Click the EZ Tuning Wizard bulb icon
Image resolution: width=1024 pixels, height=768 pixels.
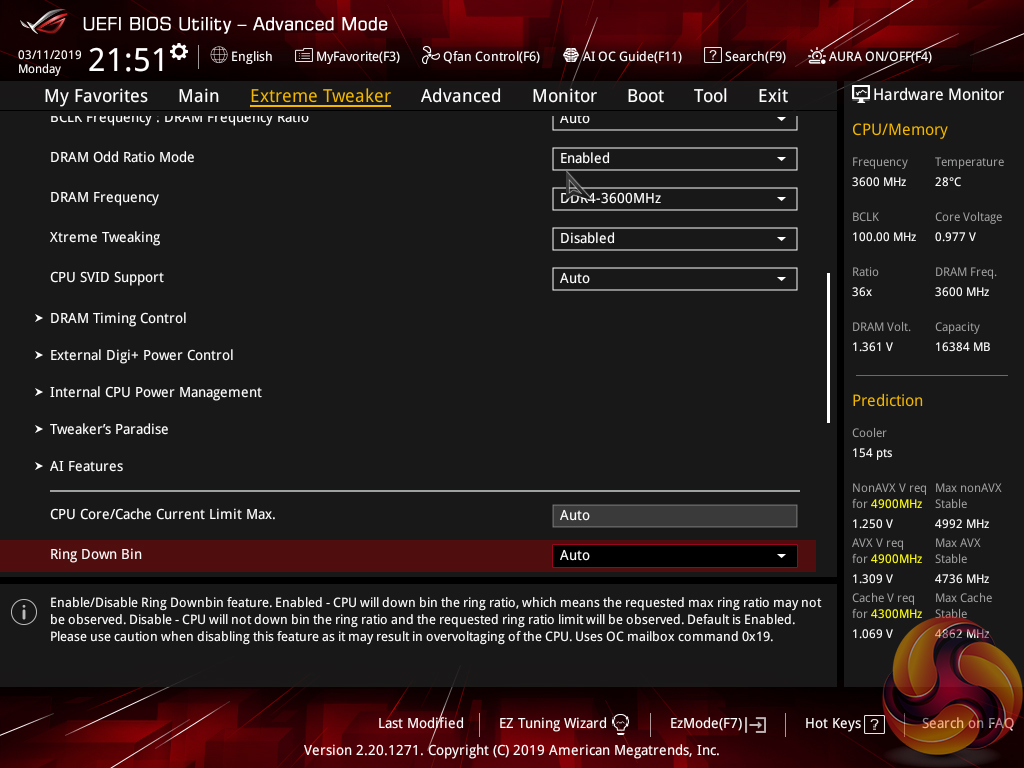[x=621, y=723]
